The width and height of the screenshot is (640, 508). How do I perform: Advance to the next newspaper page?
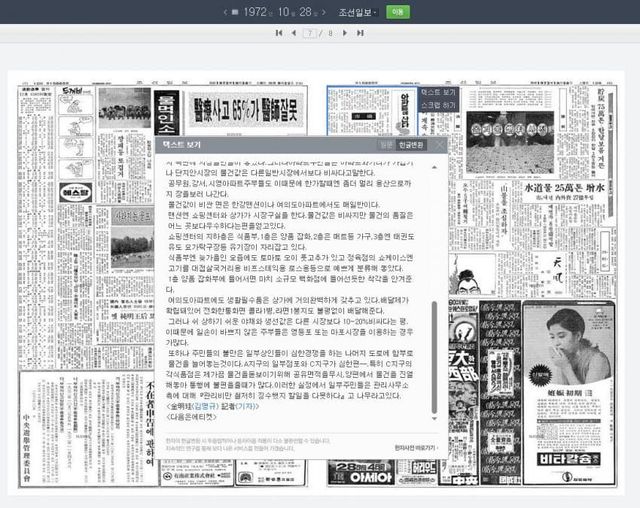point(347,33)
